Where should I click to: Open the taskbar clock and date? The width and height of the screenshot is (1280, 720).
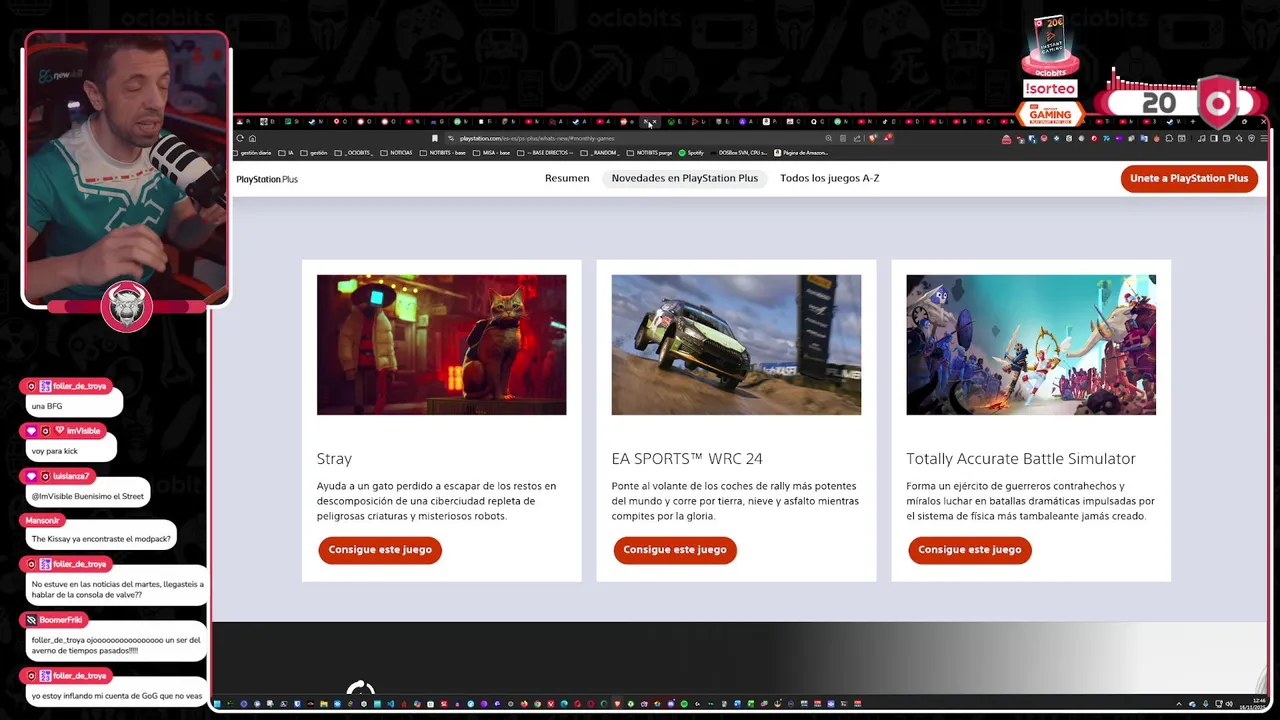(1253, 704)
